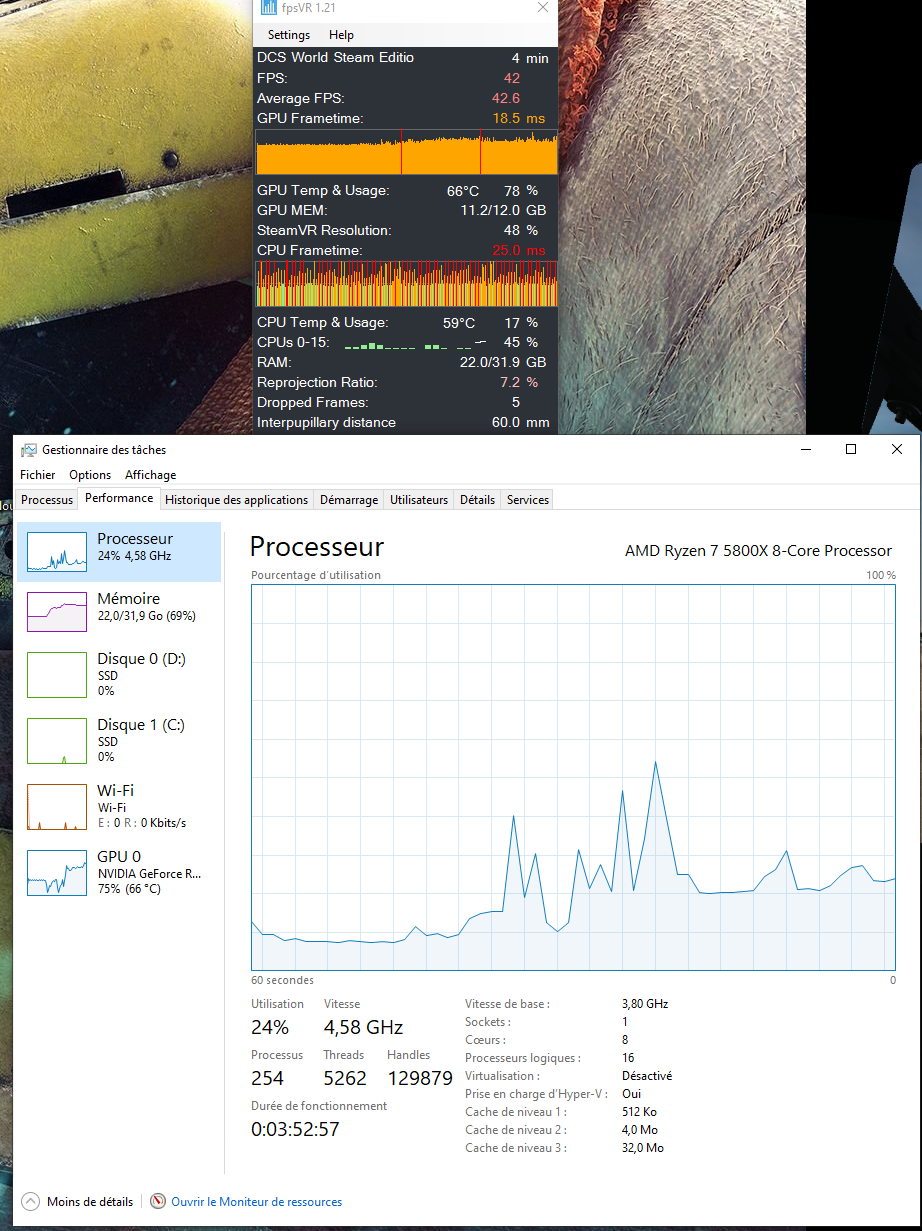
Task: Open Historique des applications tab
Action: [x=237, y=500]
